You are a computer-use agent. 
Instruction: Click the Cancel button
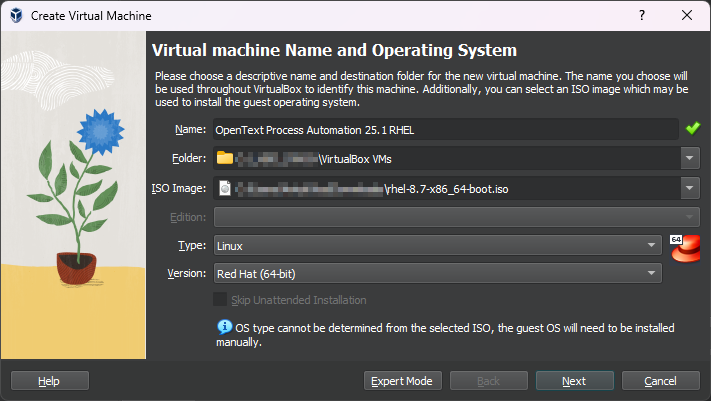coord(660,381)
